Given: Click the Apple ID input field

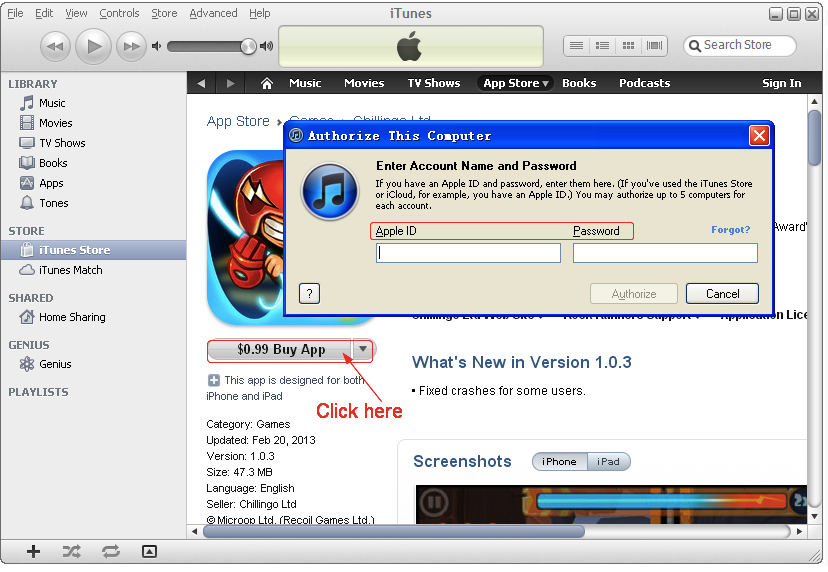Looking at the screenshot, I should [x=468, y=254].
